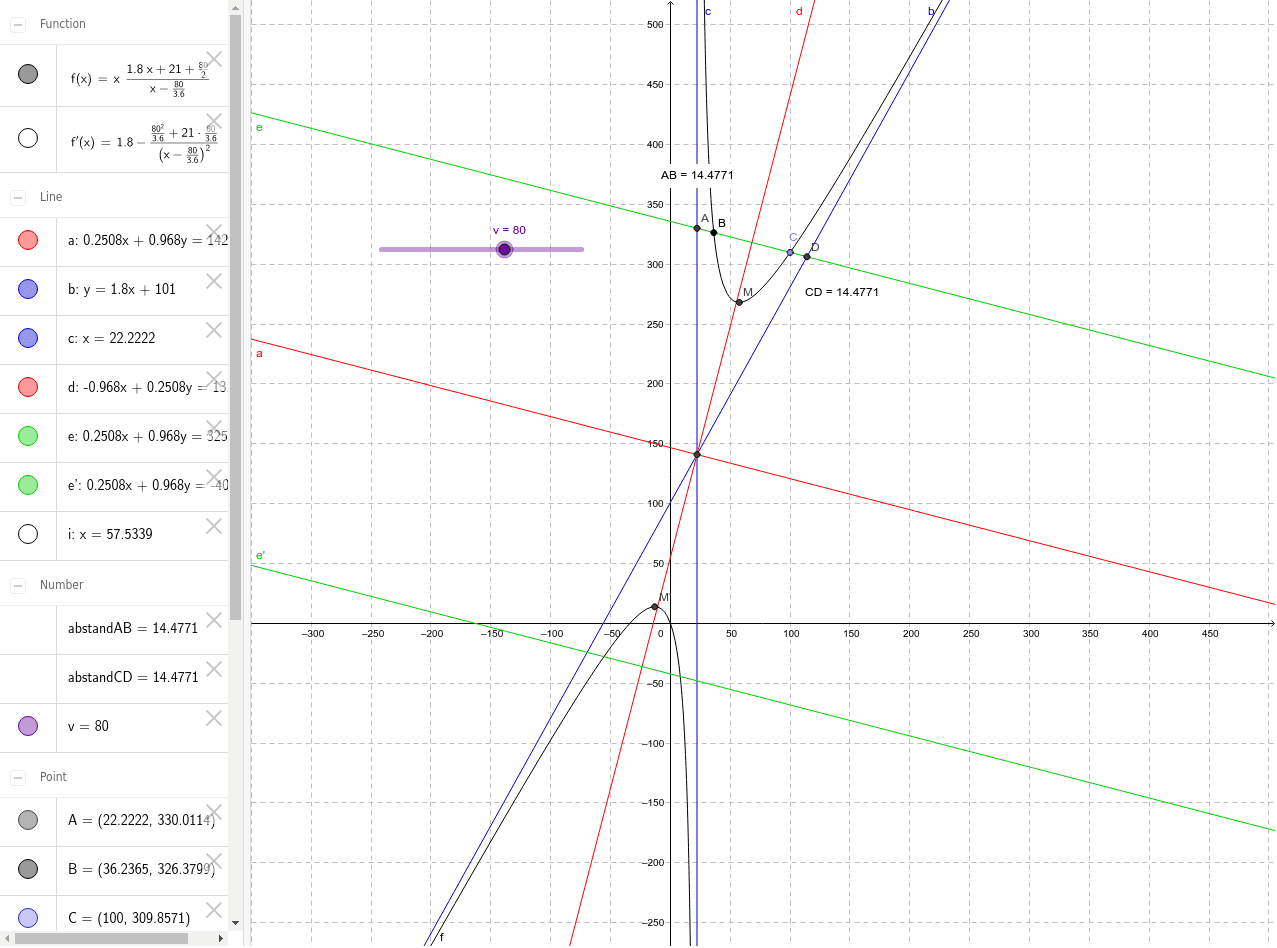Select the abstandCD = 14.4771 entry

click(133, 678)
